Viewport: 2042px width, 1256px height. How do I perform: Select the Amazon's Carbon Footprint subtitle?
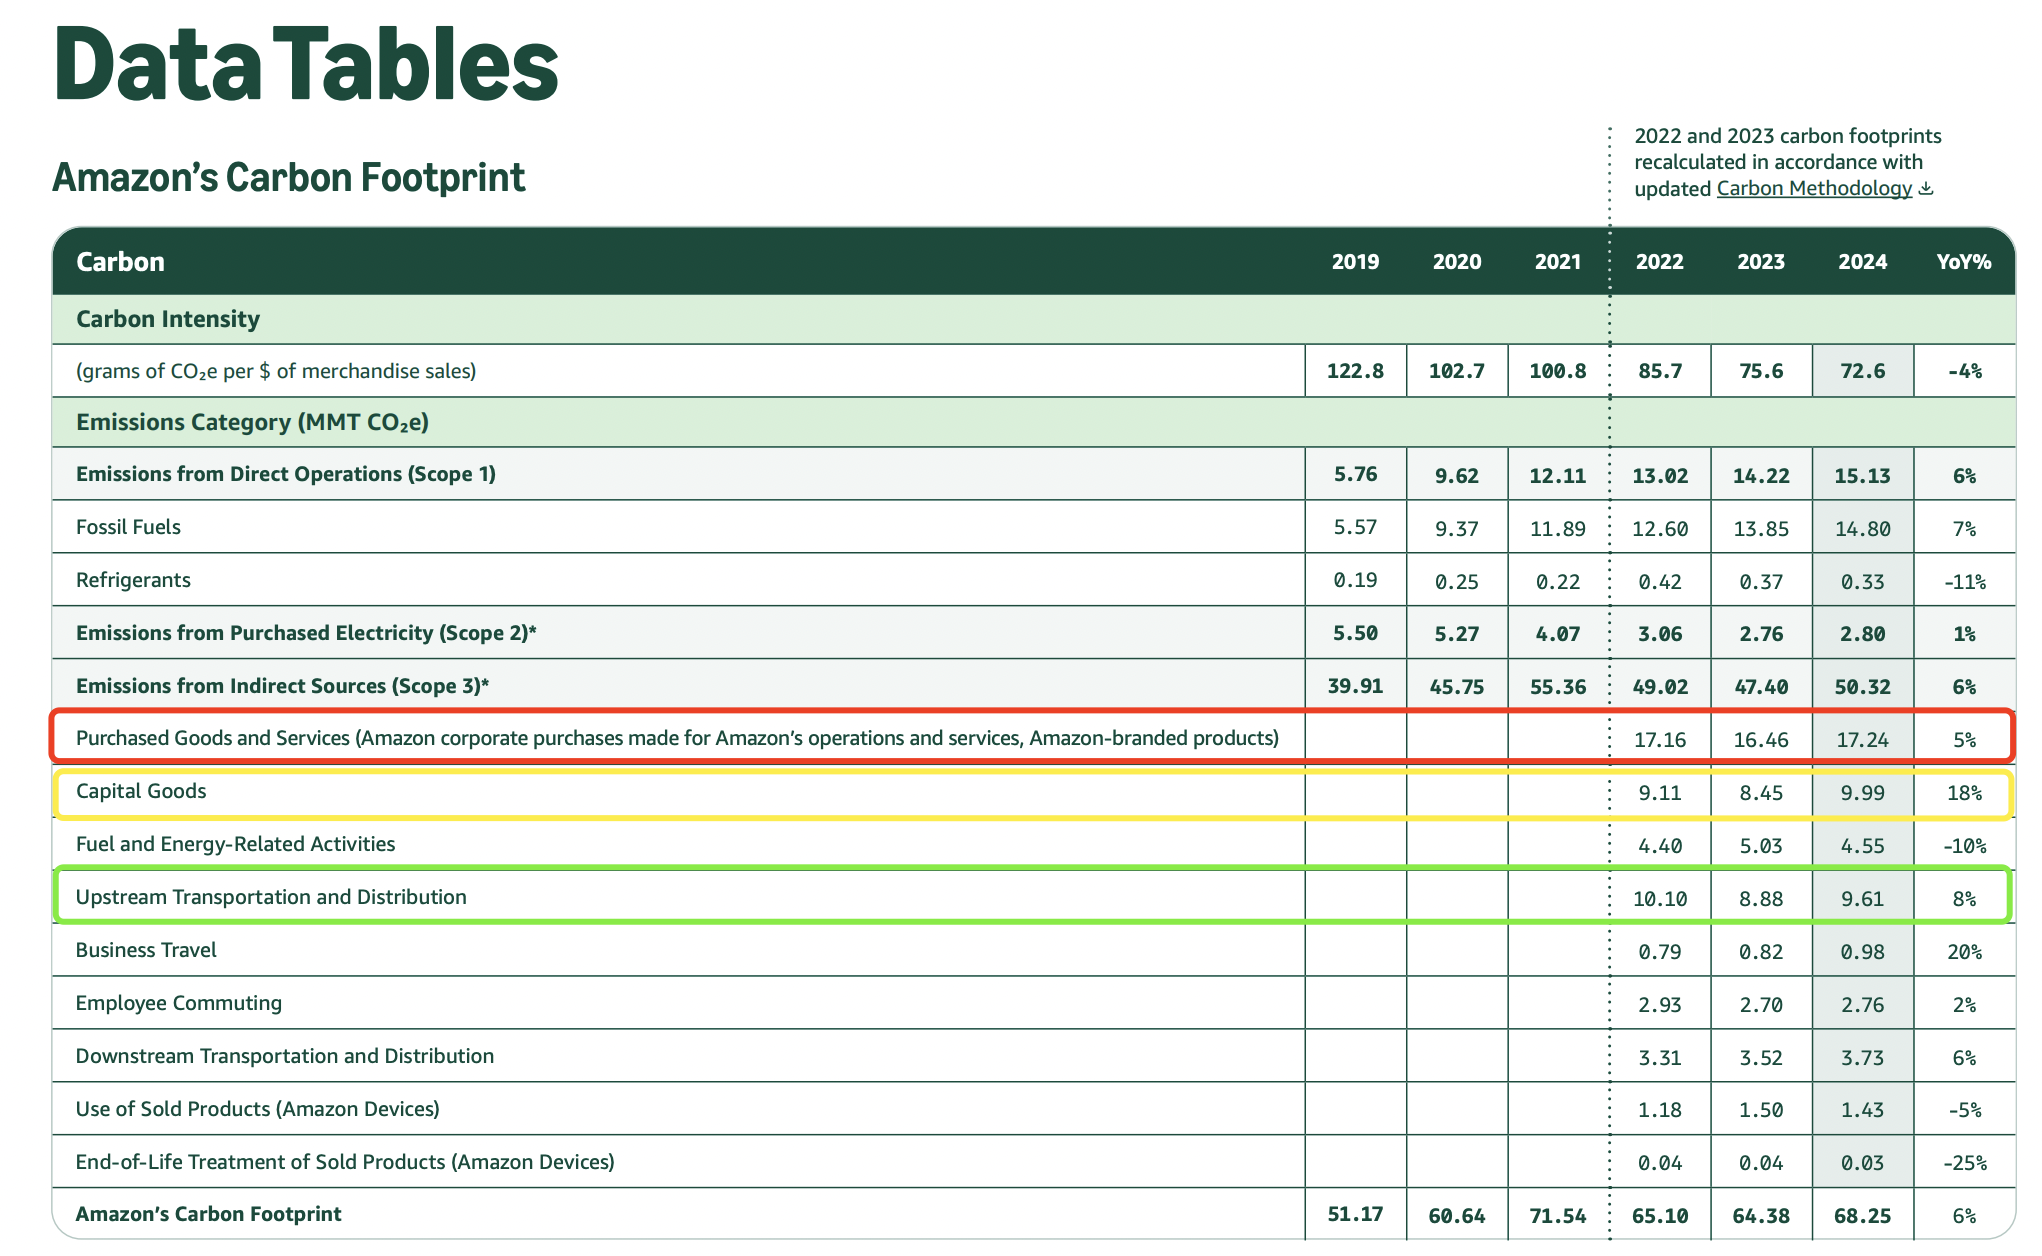pyautogui.click(x=289, y=177)
